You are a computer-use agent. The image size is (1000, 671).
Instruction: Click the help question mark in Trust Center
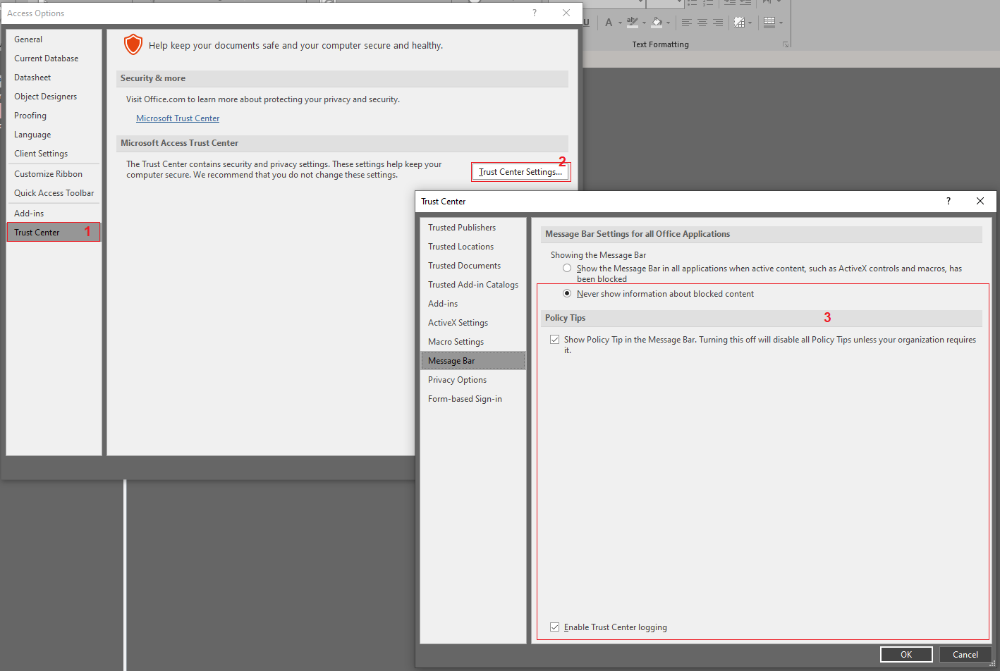[948, 201]
